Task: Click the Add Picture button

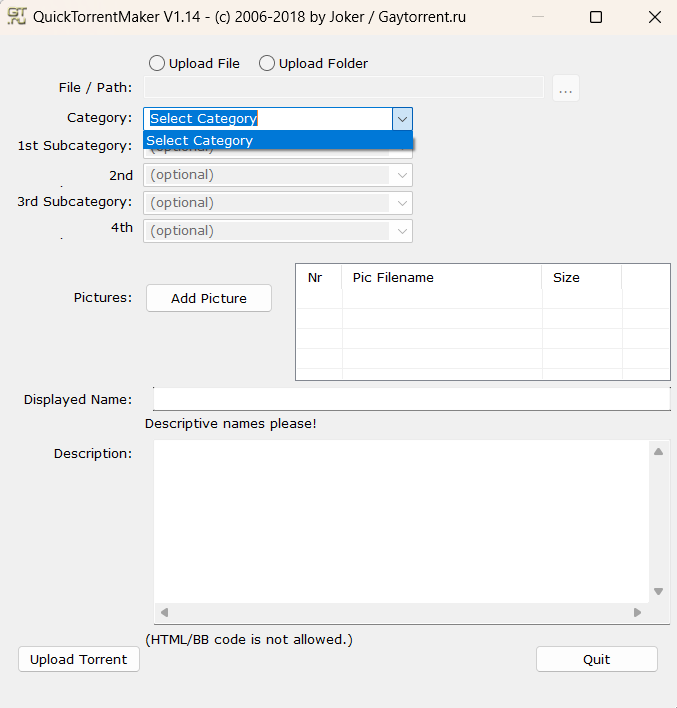Action: [x=209, y=298]
